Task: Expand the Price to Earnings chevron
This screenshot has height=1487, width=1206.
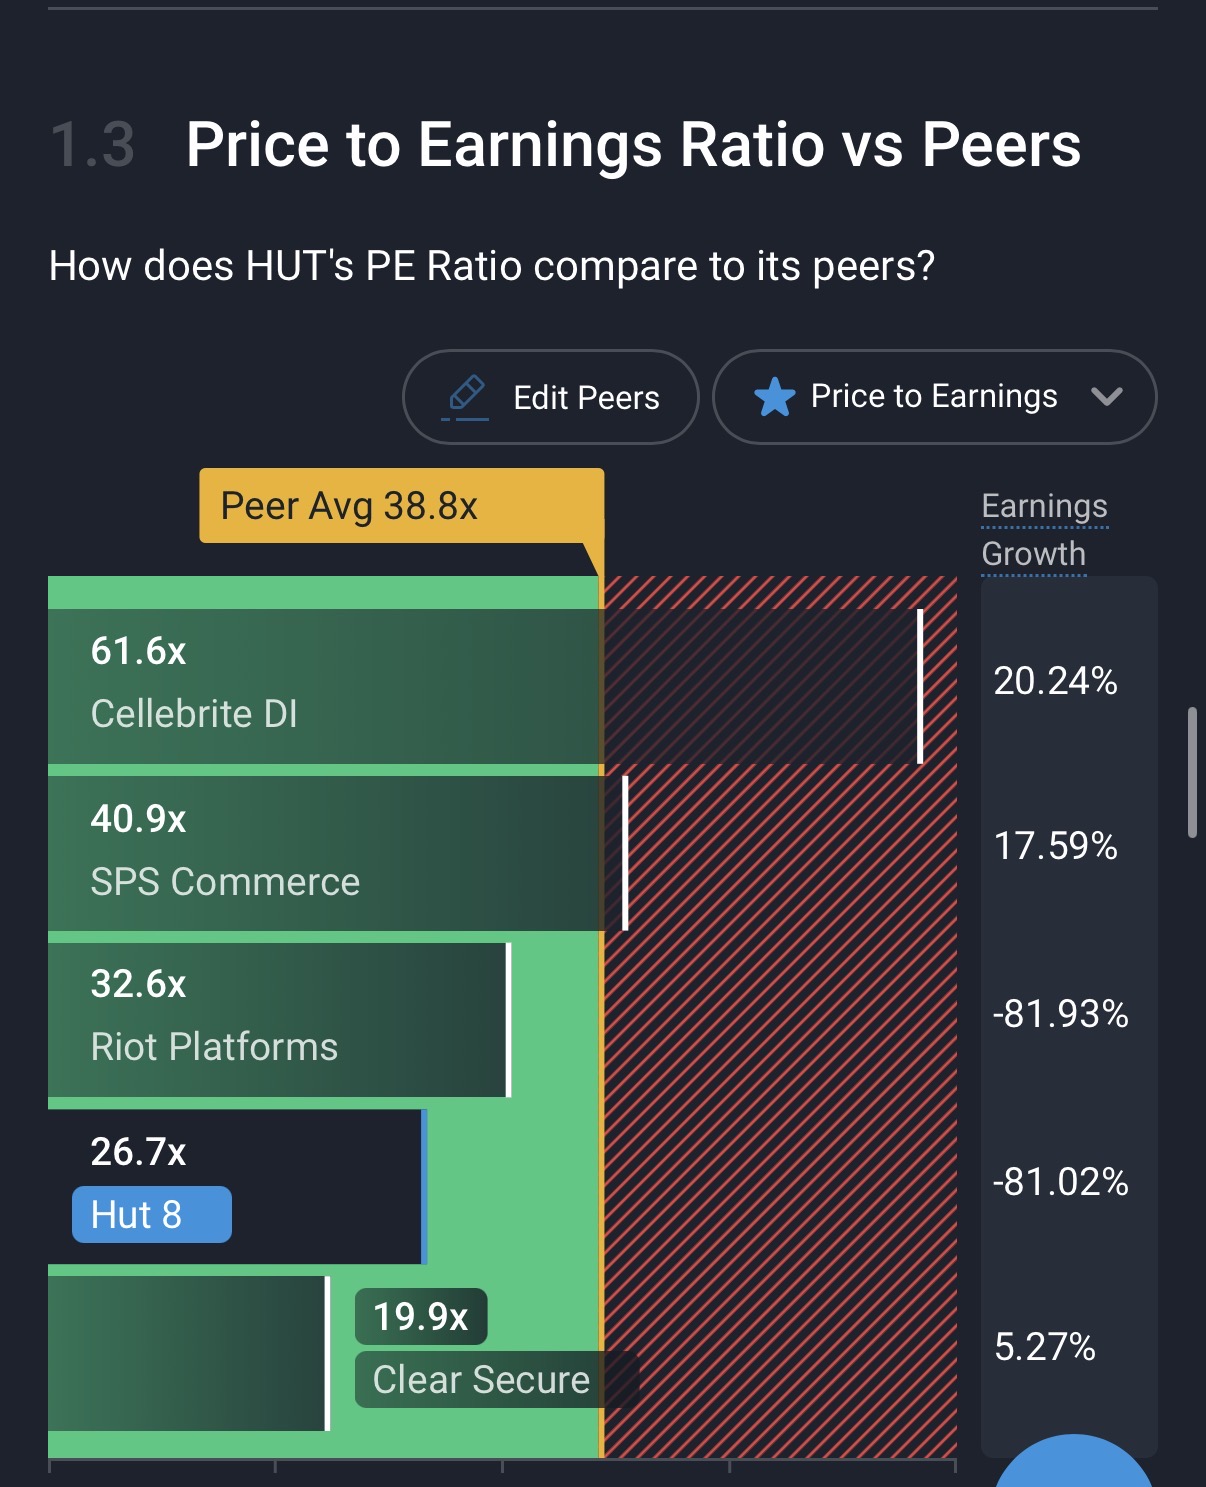Action: (1107, 397)
